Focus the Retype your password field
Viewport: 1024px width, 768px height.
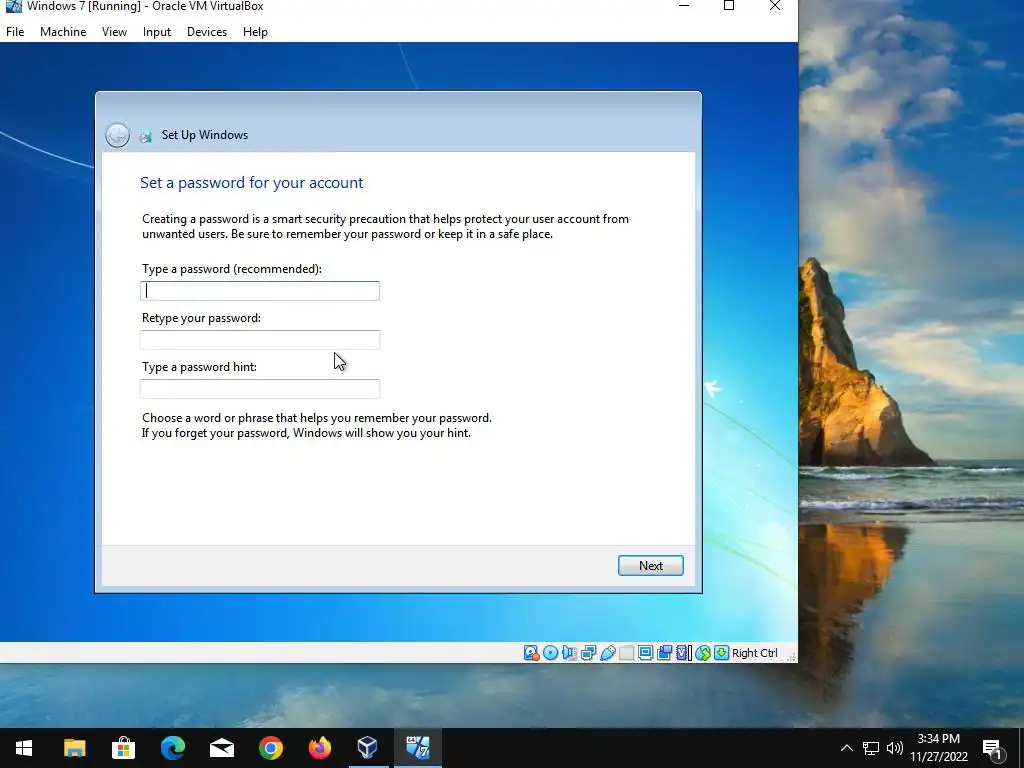(x=260, y=340)
